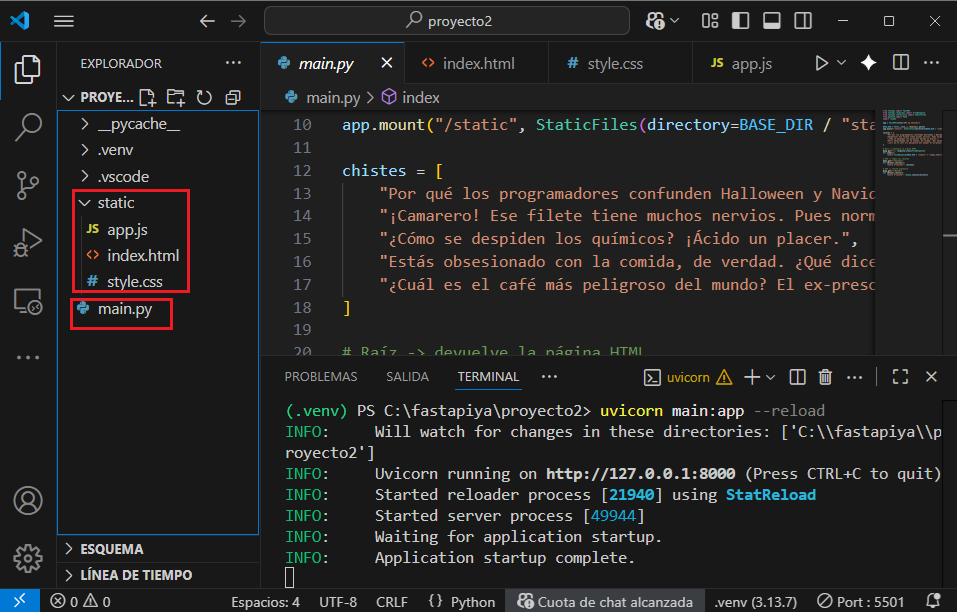Open the Explorer view in activity bar
Viewport: 957px width, 612px height.
click(27, 69)
